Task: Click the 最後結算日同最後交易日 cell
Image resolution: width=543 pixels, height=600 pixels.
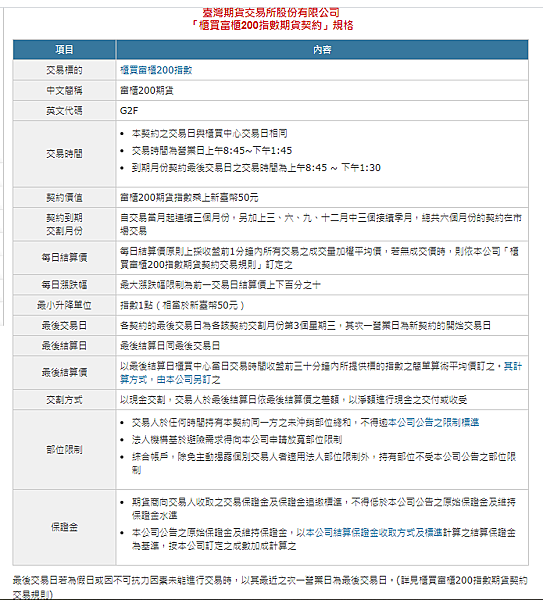Action: click(x=322, y=346)
